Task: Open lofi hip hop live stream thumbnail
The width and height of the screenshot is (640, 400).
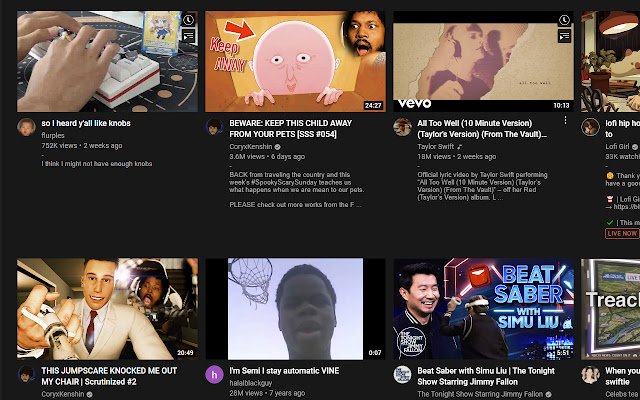Action: [x=610, y=61]
